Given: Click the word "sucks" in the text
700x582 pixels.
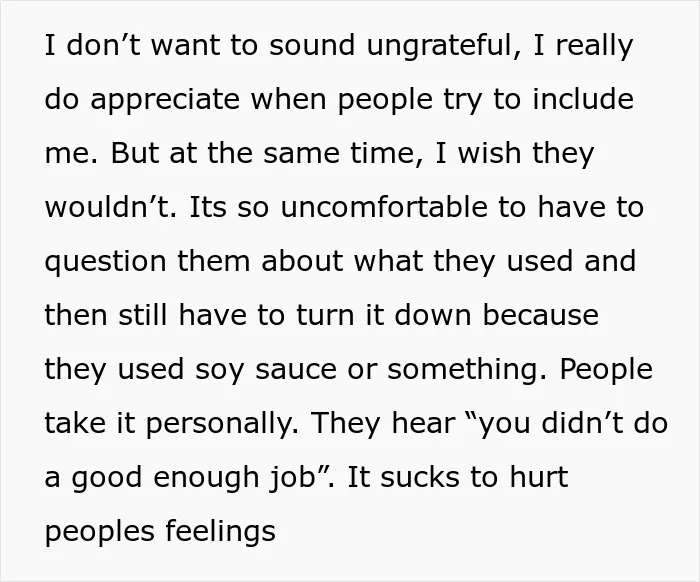Looking at the screenshot, I should [x=420, y=477].
